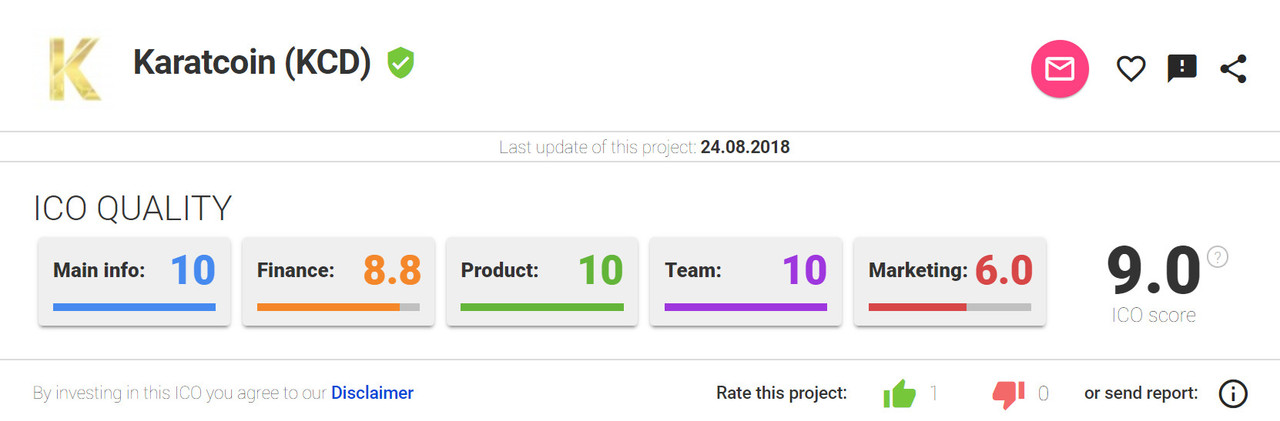
Task: Click the orange Finance progress bar
Action: [329, 307]
